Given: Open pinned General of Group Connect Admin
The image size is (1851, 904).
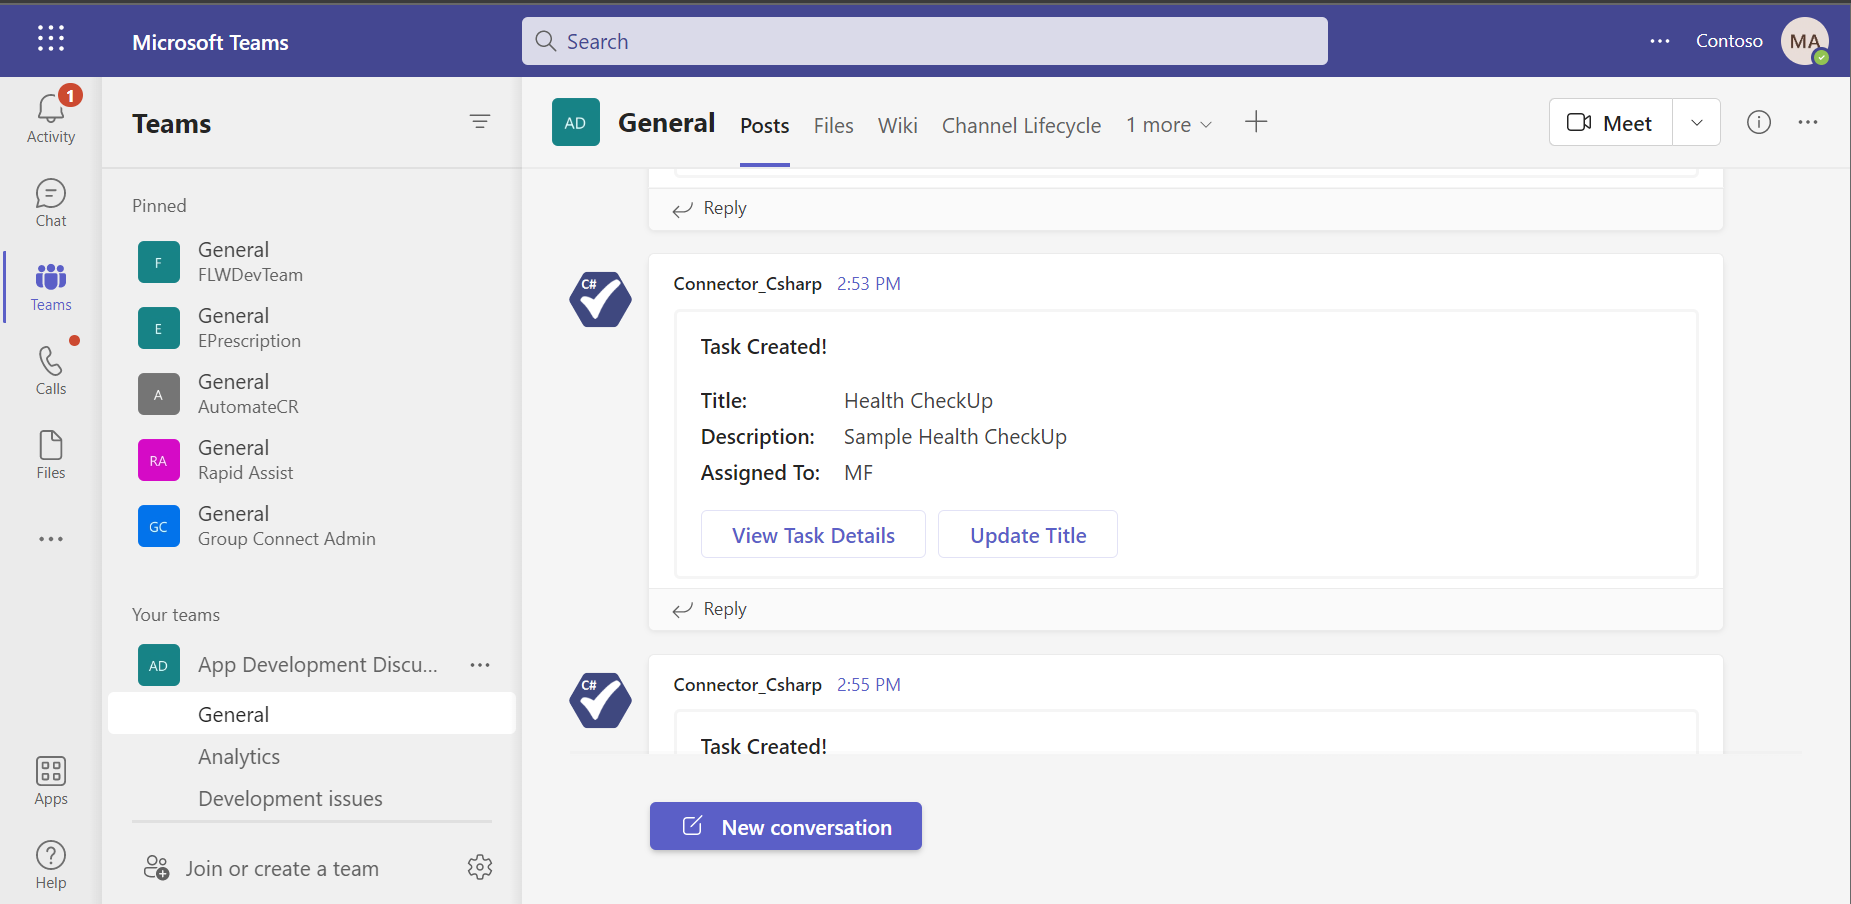Looking at the screenshot, I should (x=312, y=526).
